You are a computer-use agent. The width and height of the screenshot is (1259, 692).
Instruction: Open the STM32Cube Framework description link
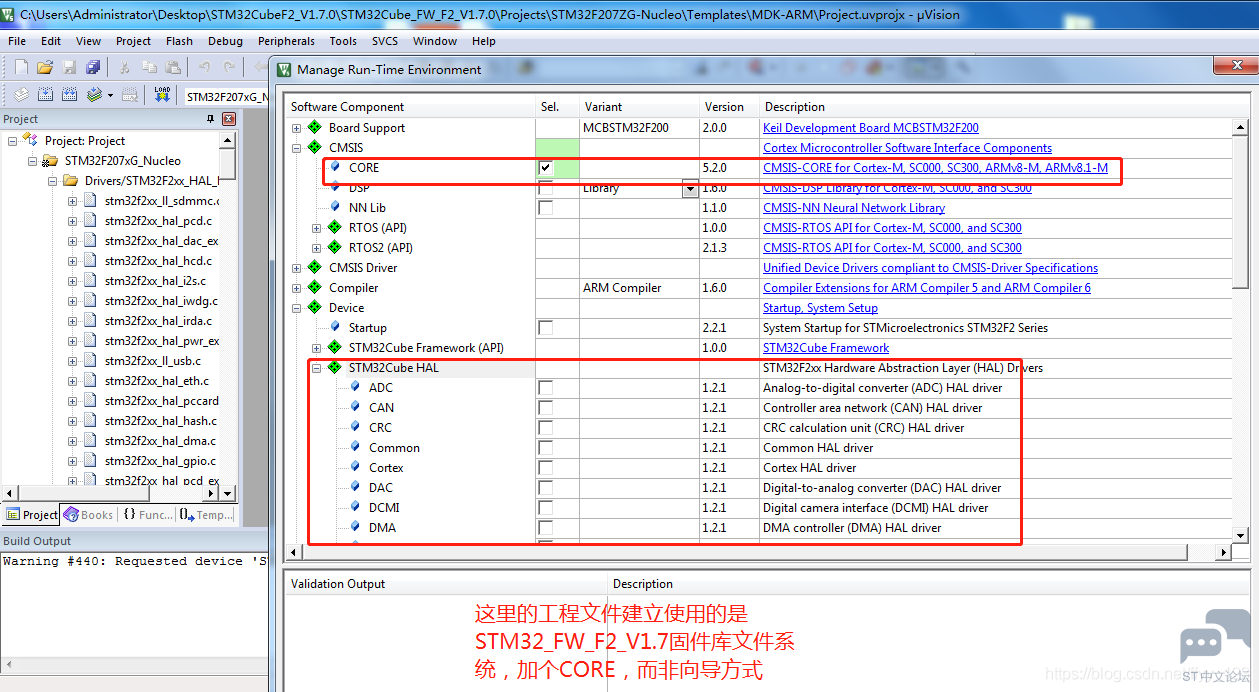click(825, 348)
